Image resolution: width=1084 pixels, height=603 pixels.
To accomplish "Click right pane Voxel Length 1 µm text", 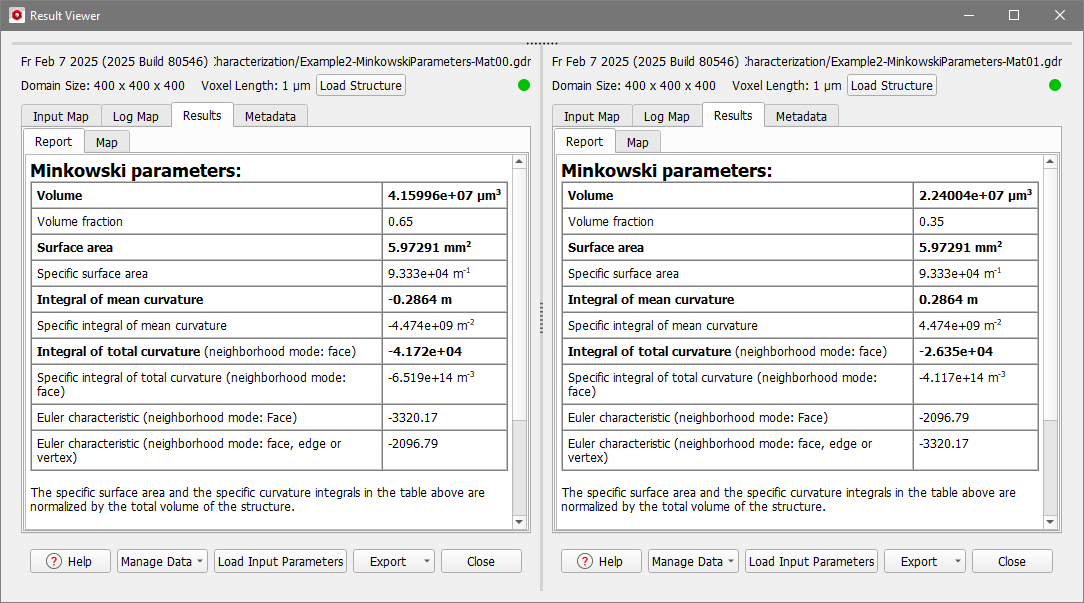I will [x=787, y=86].
